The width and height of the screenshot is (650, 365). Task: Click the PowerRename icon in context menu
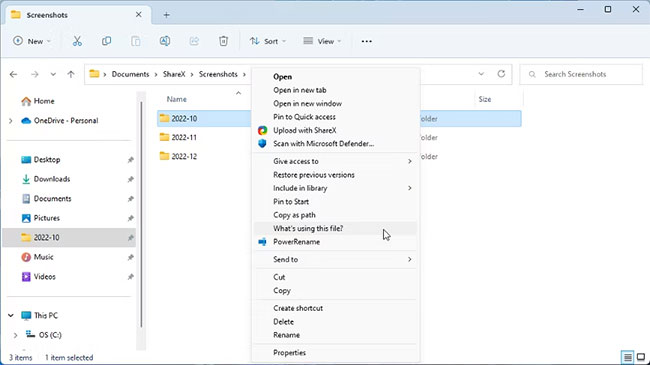pyautogui.click(x=262, y=242)
